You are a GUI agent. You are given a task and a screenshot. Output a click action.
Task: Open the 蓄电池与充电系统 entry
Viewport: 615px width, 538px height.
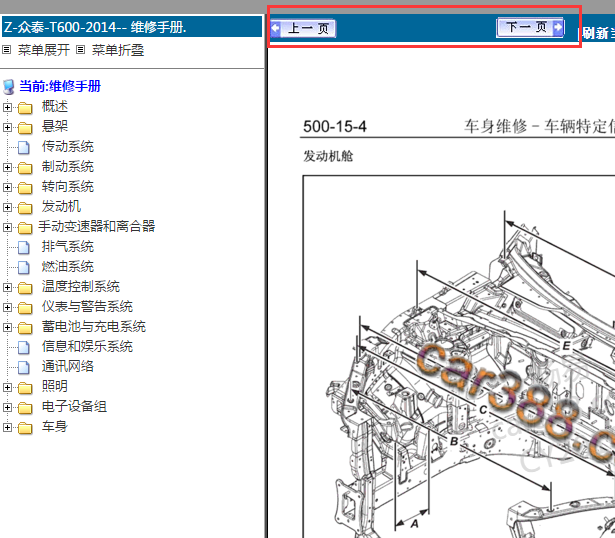pos(94,326)
